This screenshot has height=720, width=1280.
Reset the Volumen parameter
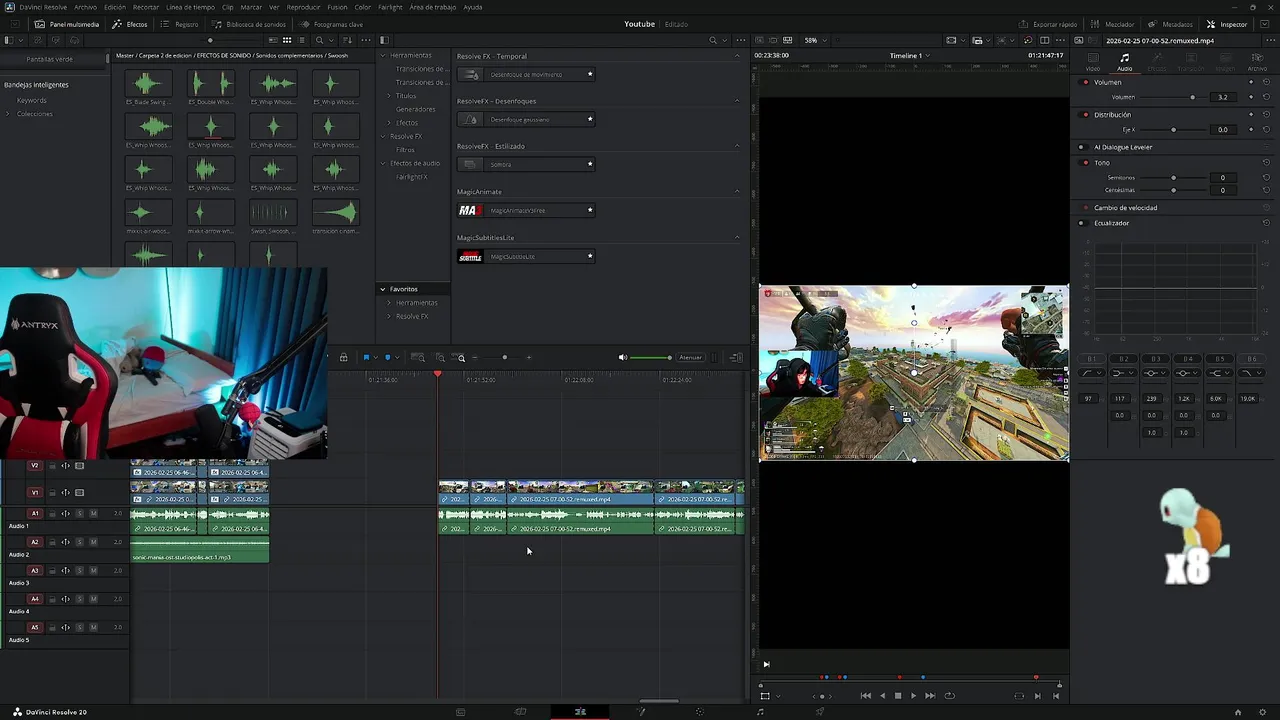point(1266,97)
